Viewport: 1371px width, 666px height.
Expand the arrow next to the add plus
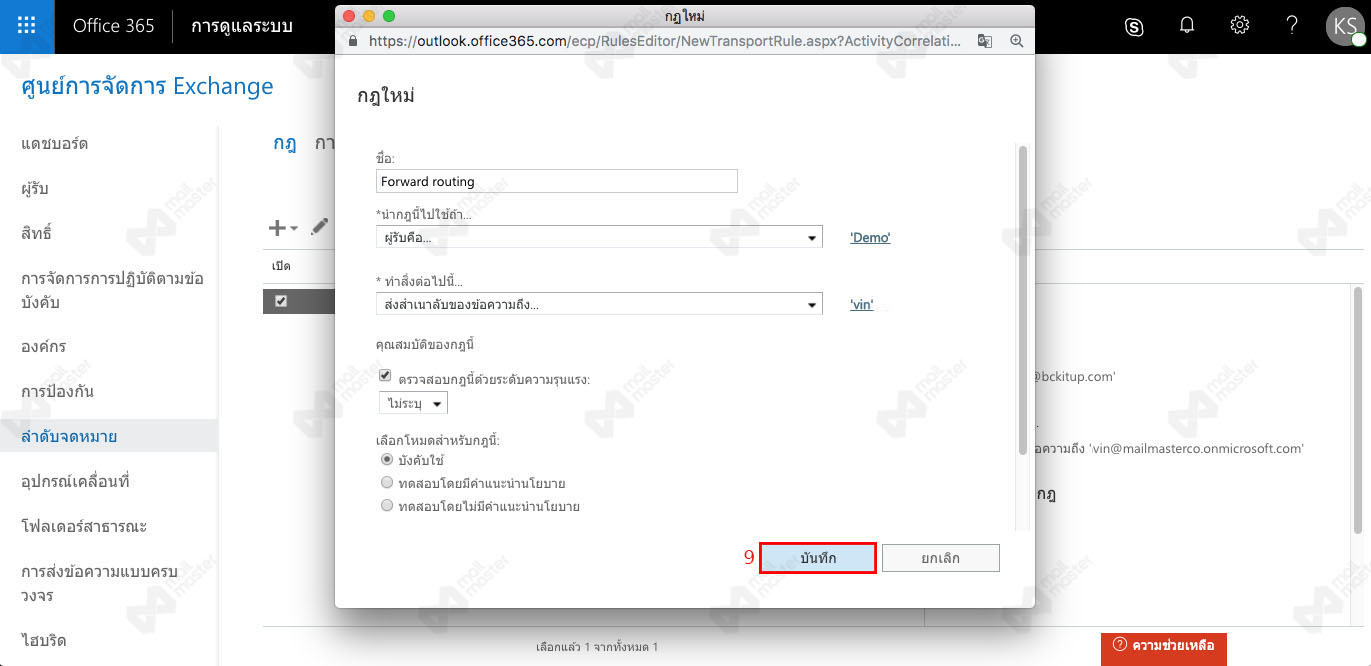(x=294, y=229)
